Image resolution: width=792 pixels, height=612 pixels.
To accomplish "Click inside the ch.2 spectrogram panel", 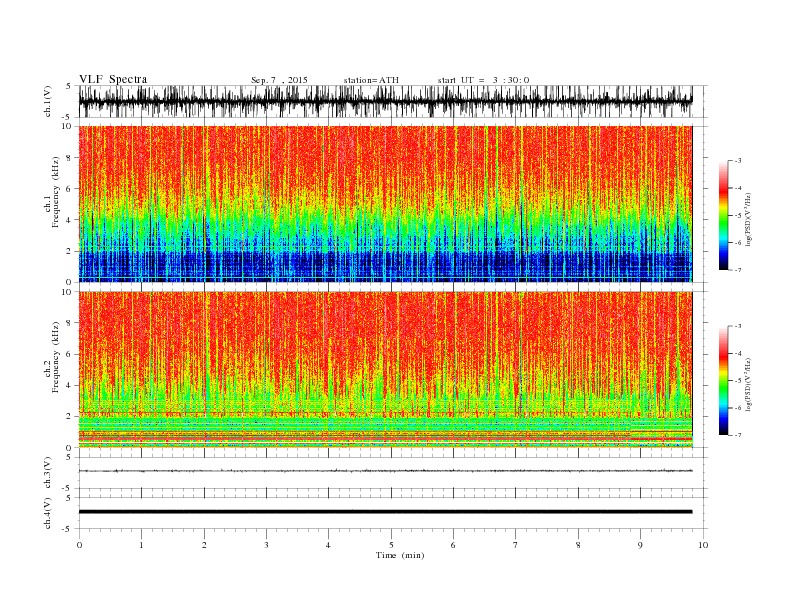I will (x=385, y=369).
